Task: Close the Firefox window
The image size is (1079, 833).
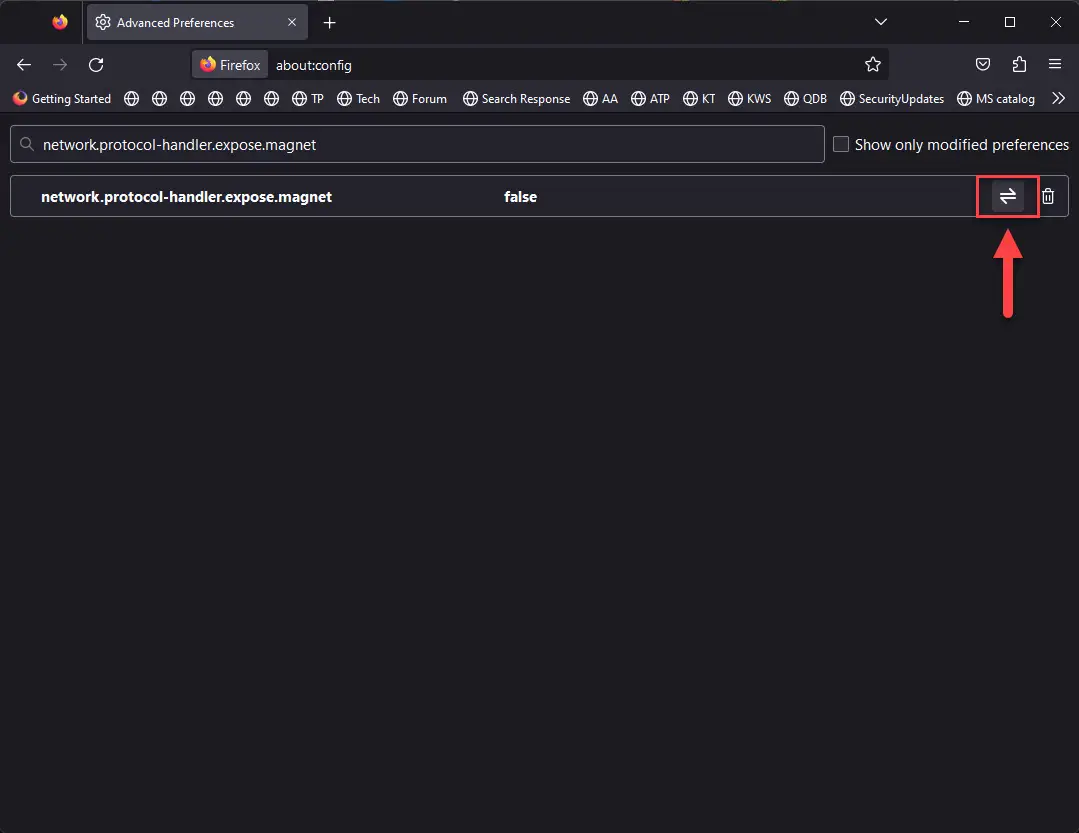Action: click(1056, 22)
